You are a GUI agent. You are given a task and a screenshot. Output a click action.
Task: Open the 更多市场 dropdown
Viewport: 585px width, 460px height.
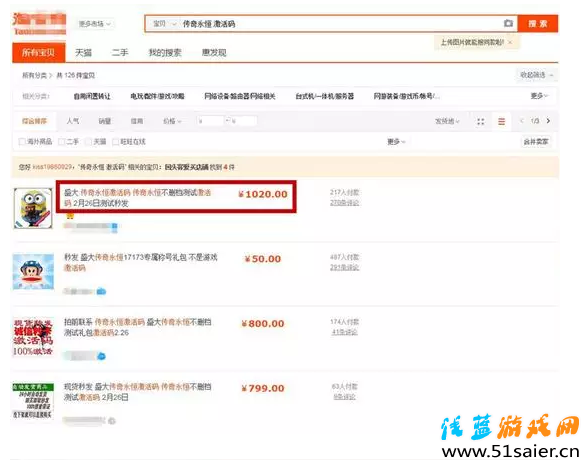94,24
